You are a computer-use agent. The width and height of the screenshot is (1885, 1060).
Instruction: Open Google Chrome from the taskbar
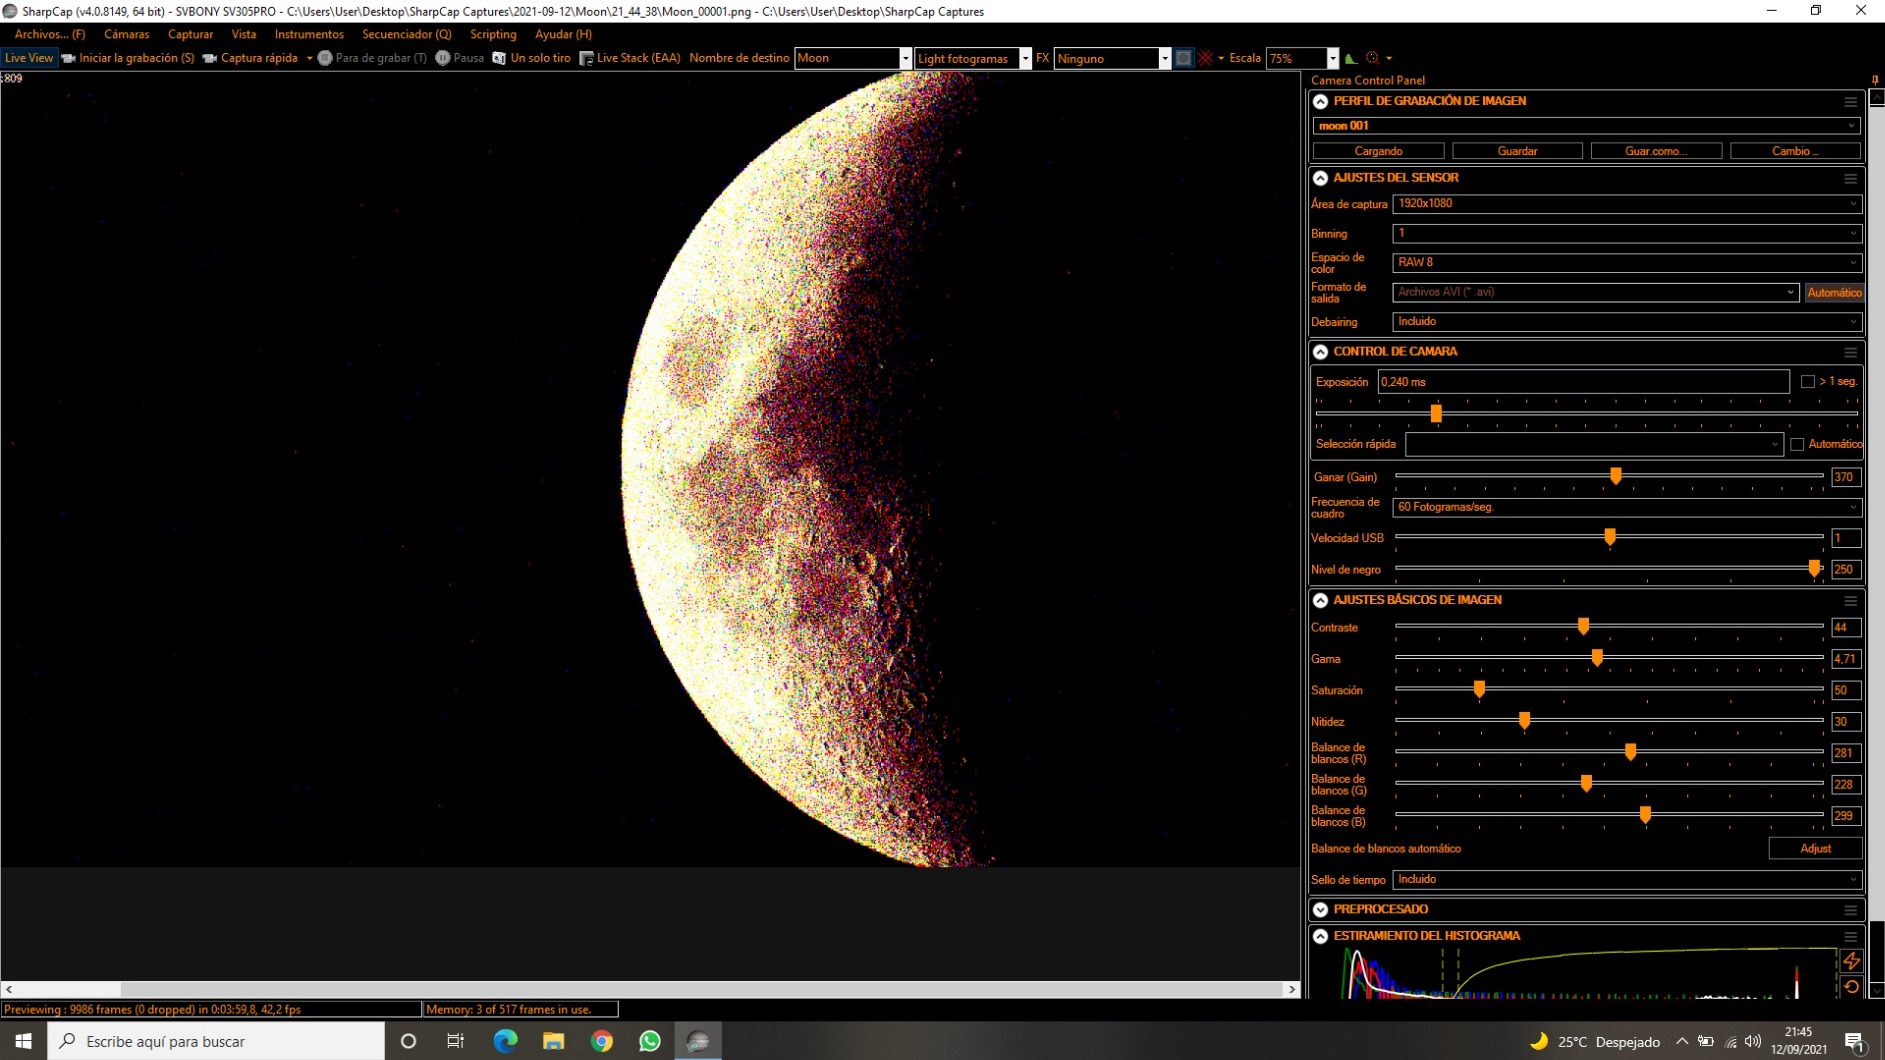click(x=601, y=1041)
